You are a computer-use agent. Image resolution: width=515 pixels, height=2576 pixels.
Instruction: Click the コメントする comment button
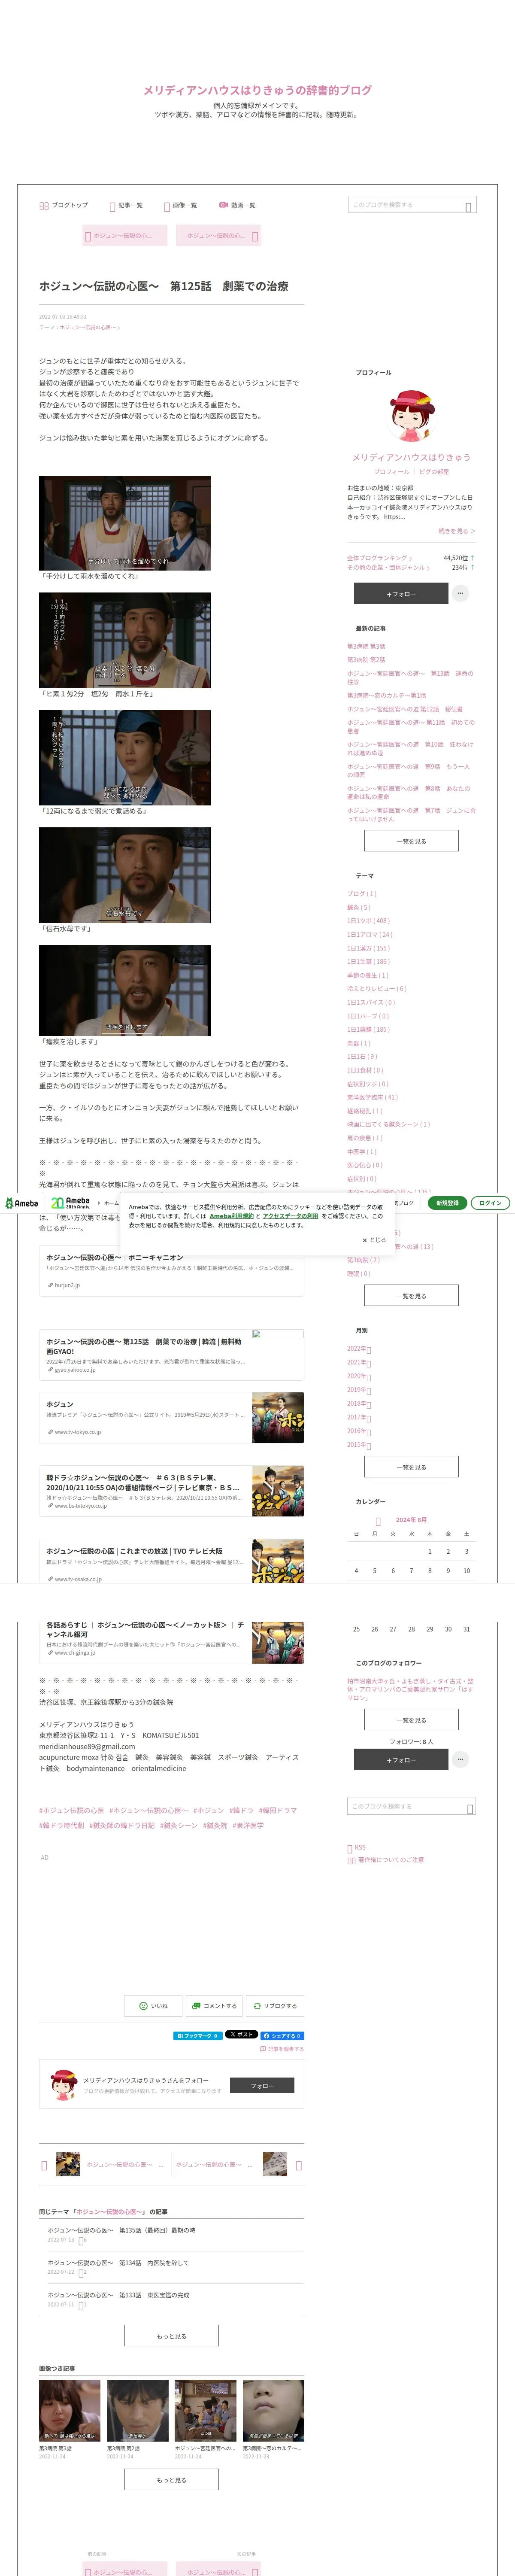pos(214,2005)
